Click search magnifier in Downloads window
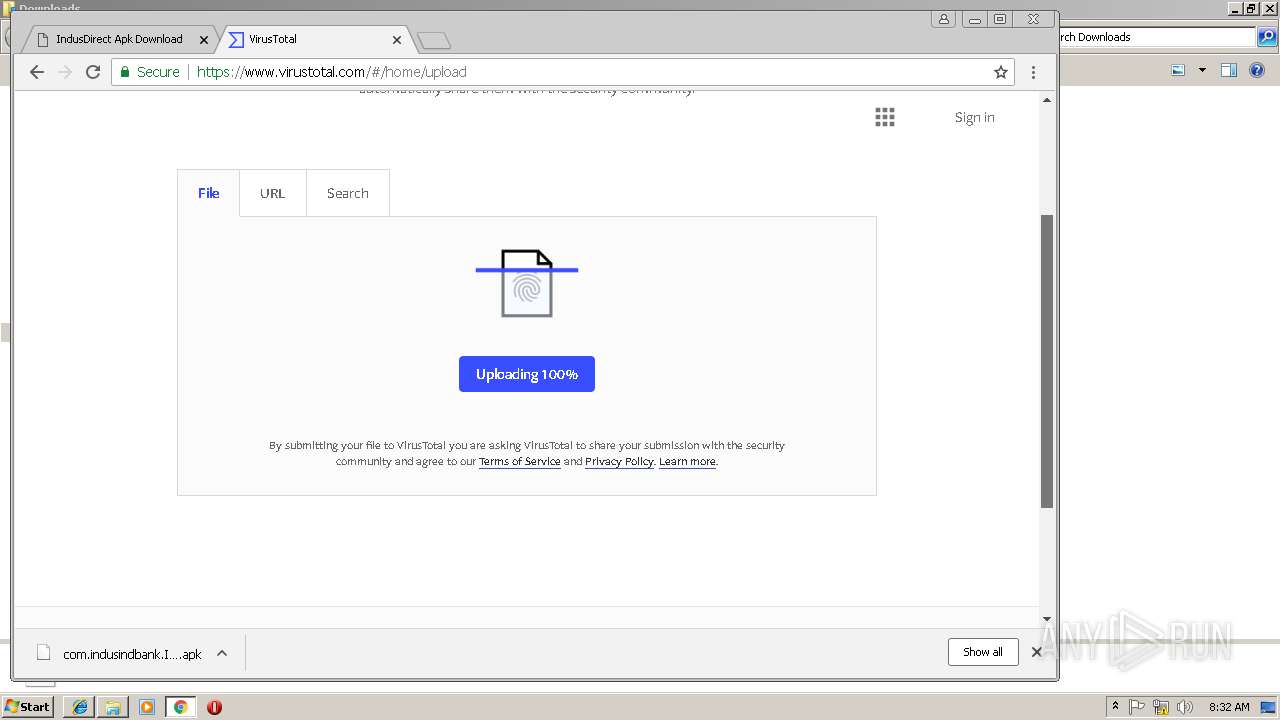Viewport: 1280px width, 720px height. point(1266,37)
